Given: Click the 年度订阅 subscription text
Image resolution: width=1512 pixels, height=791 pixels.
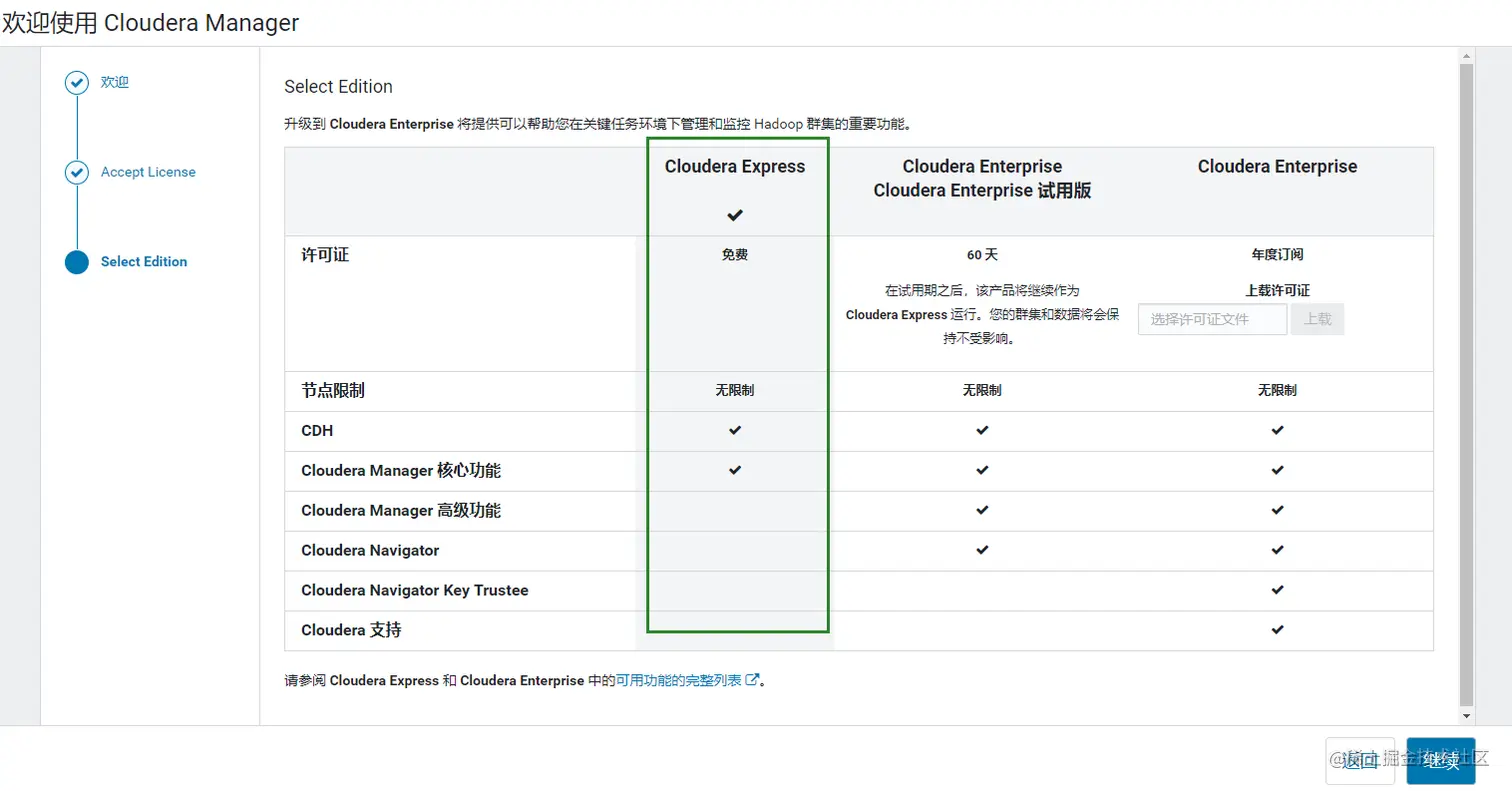Looking at the screenshot, I should pyautogui.click(x=1277, y=255).
